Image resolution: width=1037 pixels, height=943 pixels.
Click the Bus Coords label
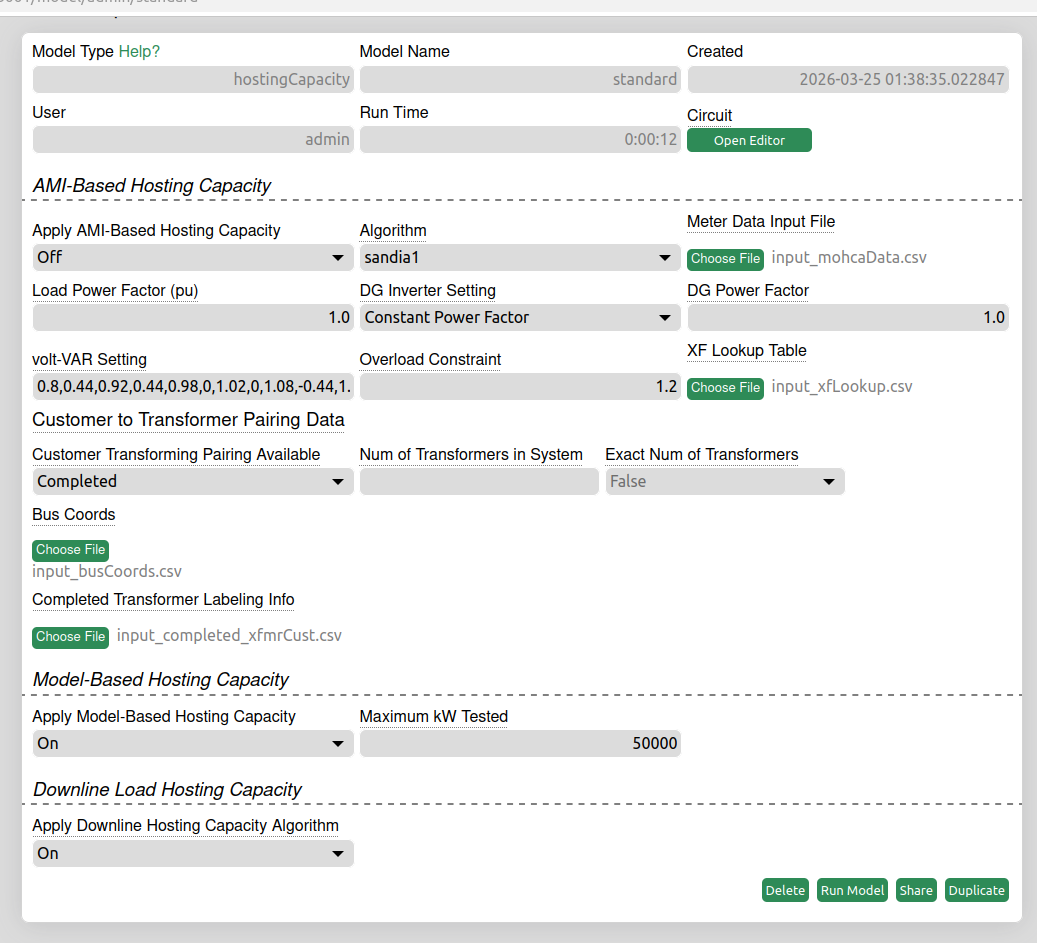[x=73, y=514]
